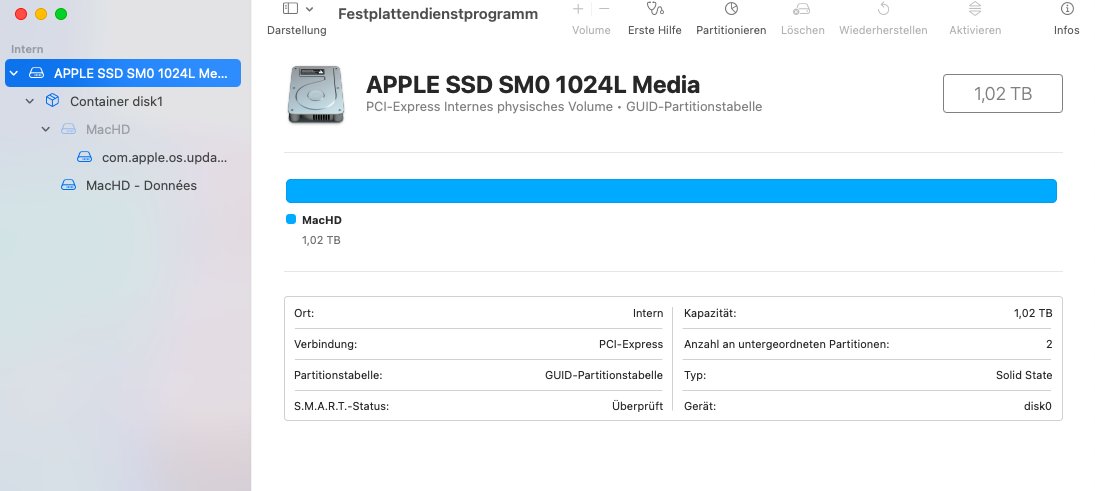Click the Löschen erase disk icon
1095x491 pixels.
pyautogui.click(x=802, y=9)
